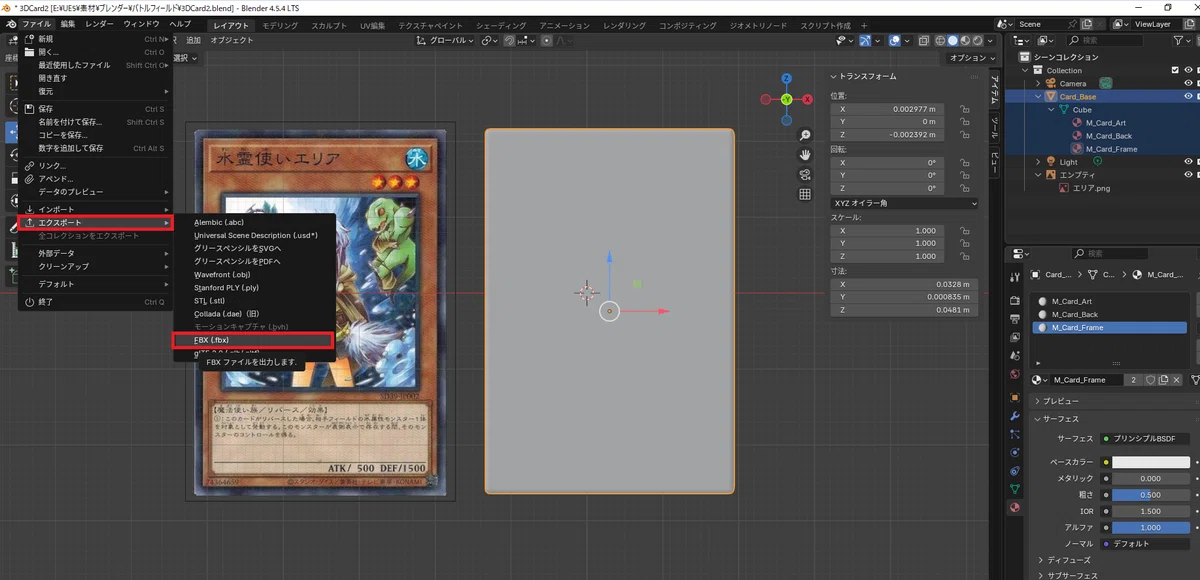Hide エンプティ with its eye icon
Viewport: 1200px width, 580px height.
click(x=1189, y=175)
